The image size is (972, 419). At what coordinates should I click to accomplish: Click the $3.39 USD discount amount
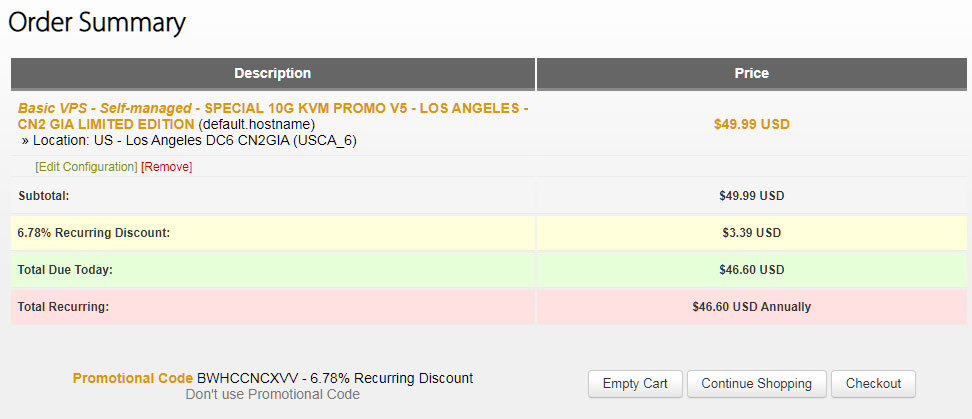coord(751,233)
